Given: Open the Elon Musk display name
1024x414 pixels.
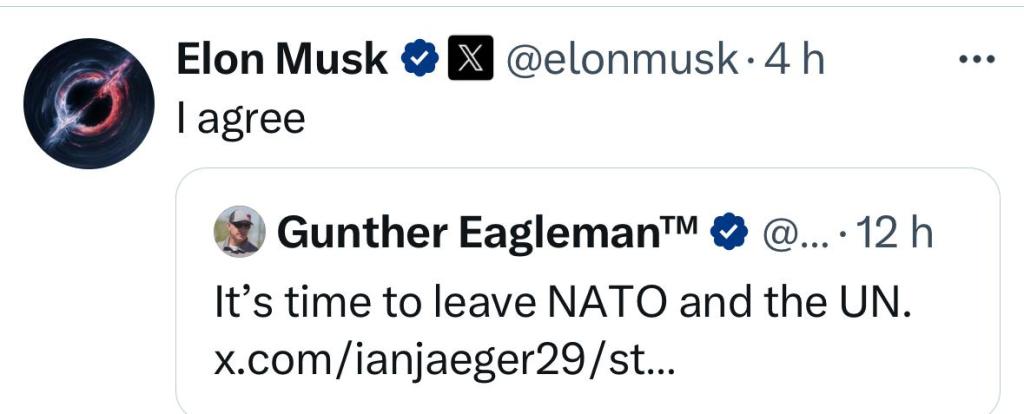Looking at the screenshot, I should coord(282,61).
